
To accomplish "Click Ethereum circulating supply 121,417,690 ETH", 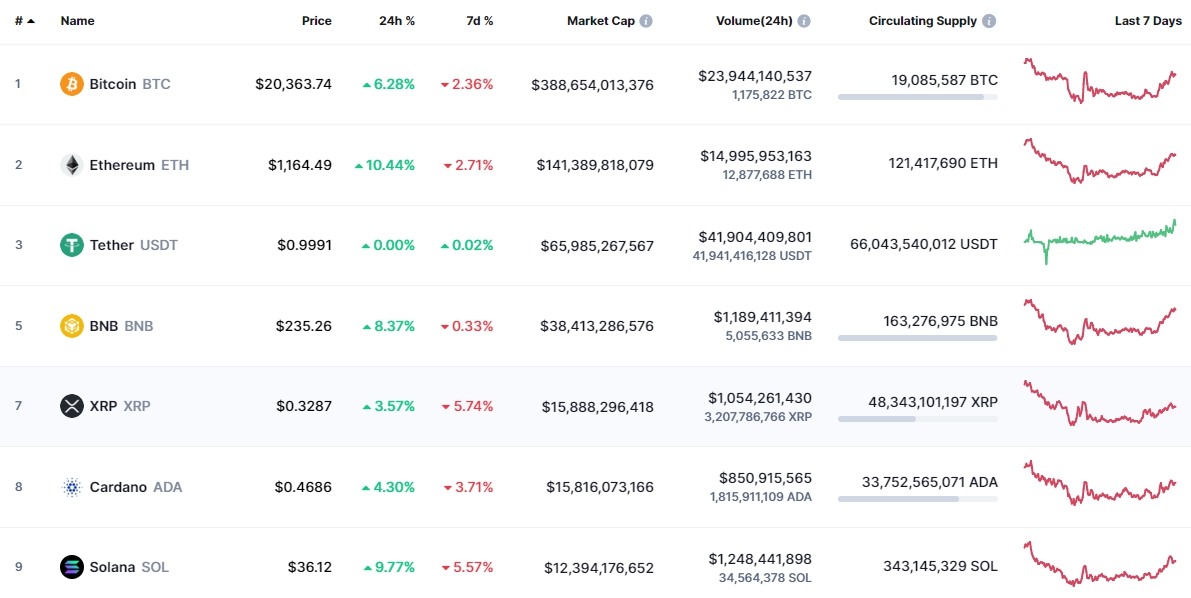I will pyautogui.click(x=943, y=163).
